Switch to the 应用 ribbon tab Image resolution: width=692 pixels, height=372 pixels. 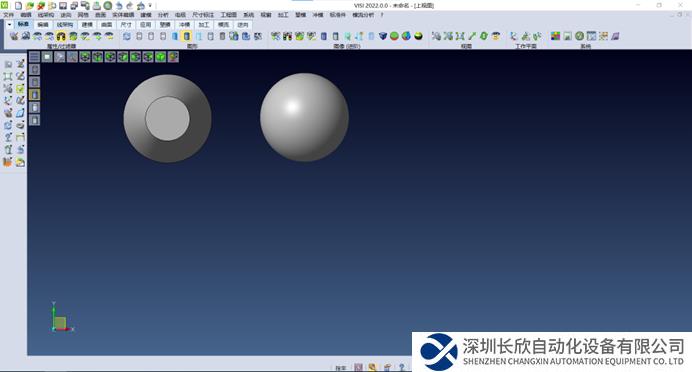pyautogui.click(x=145, y=25)
